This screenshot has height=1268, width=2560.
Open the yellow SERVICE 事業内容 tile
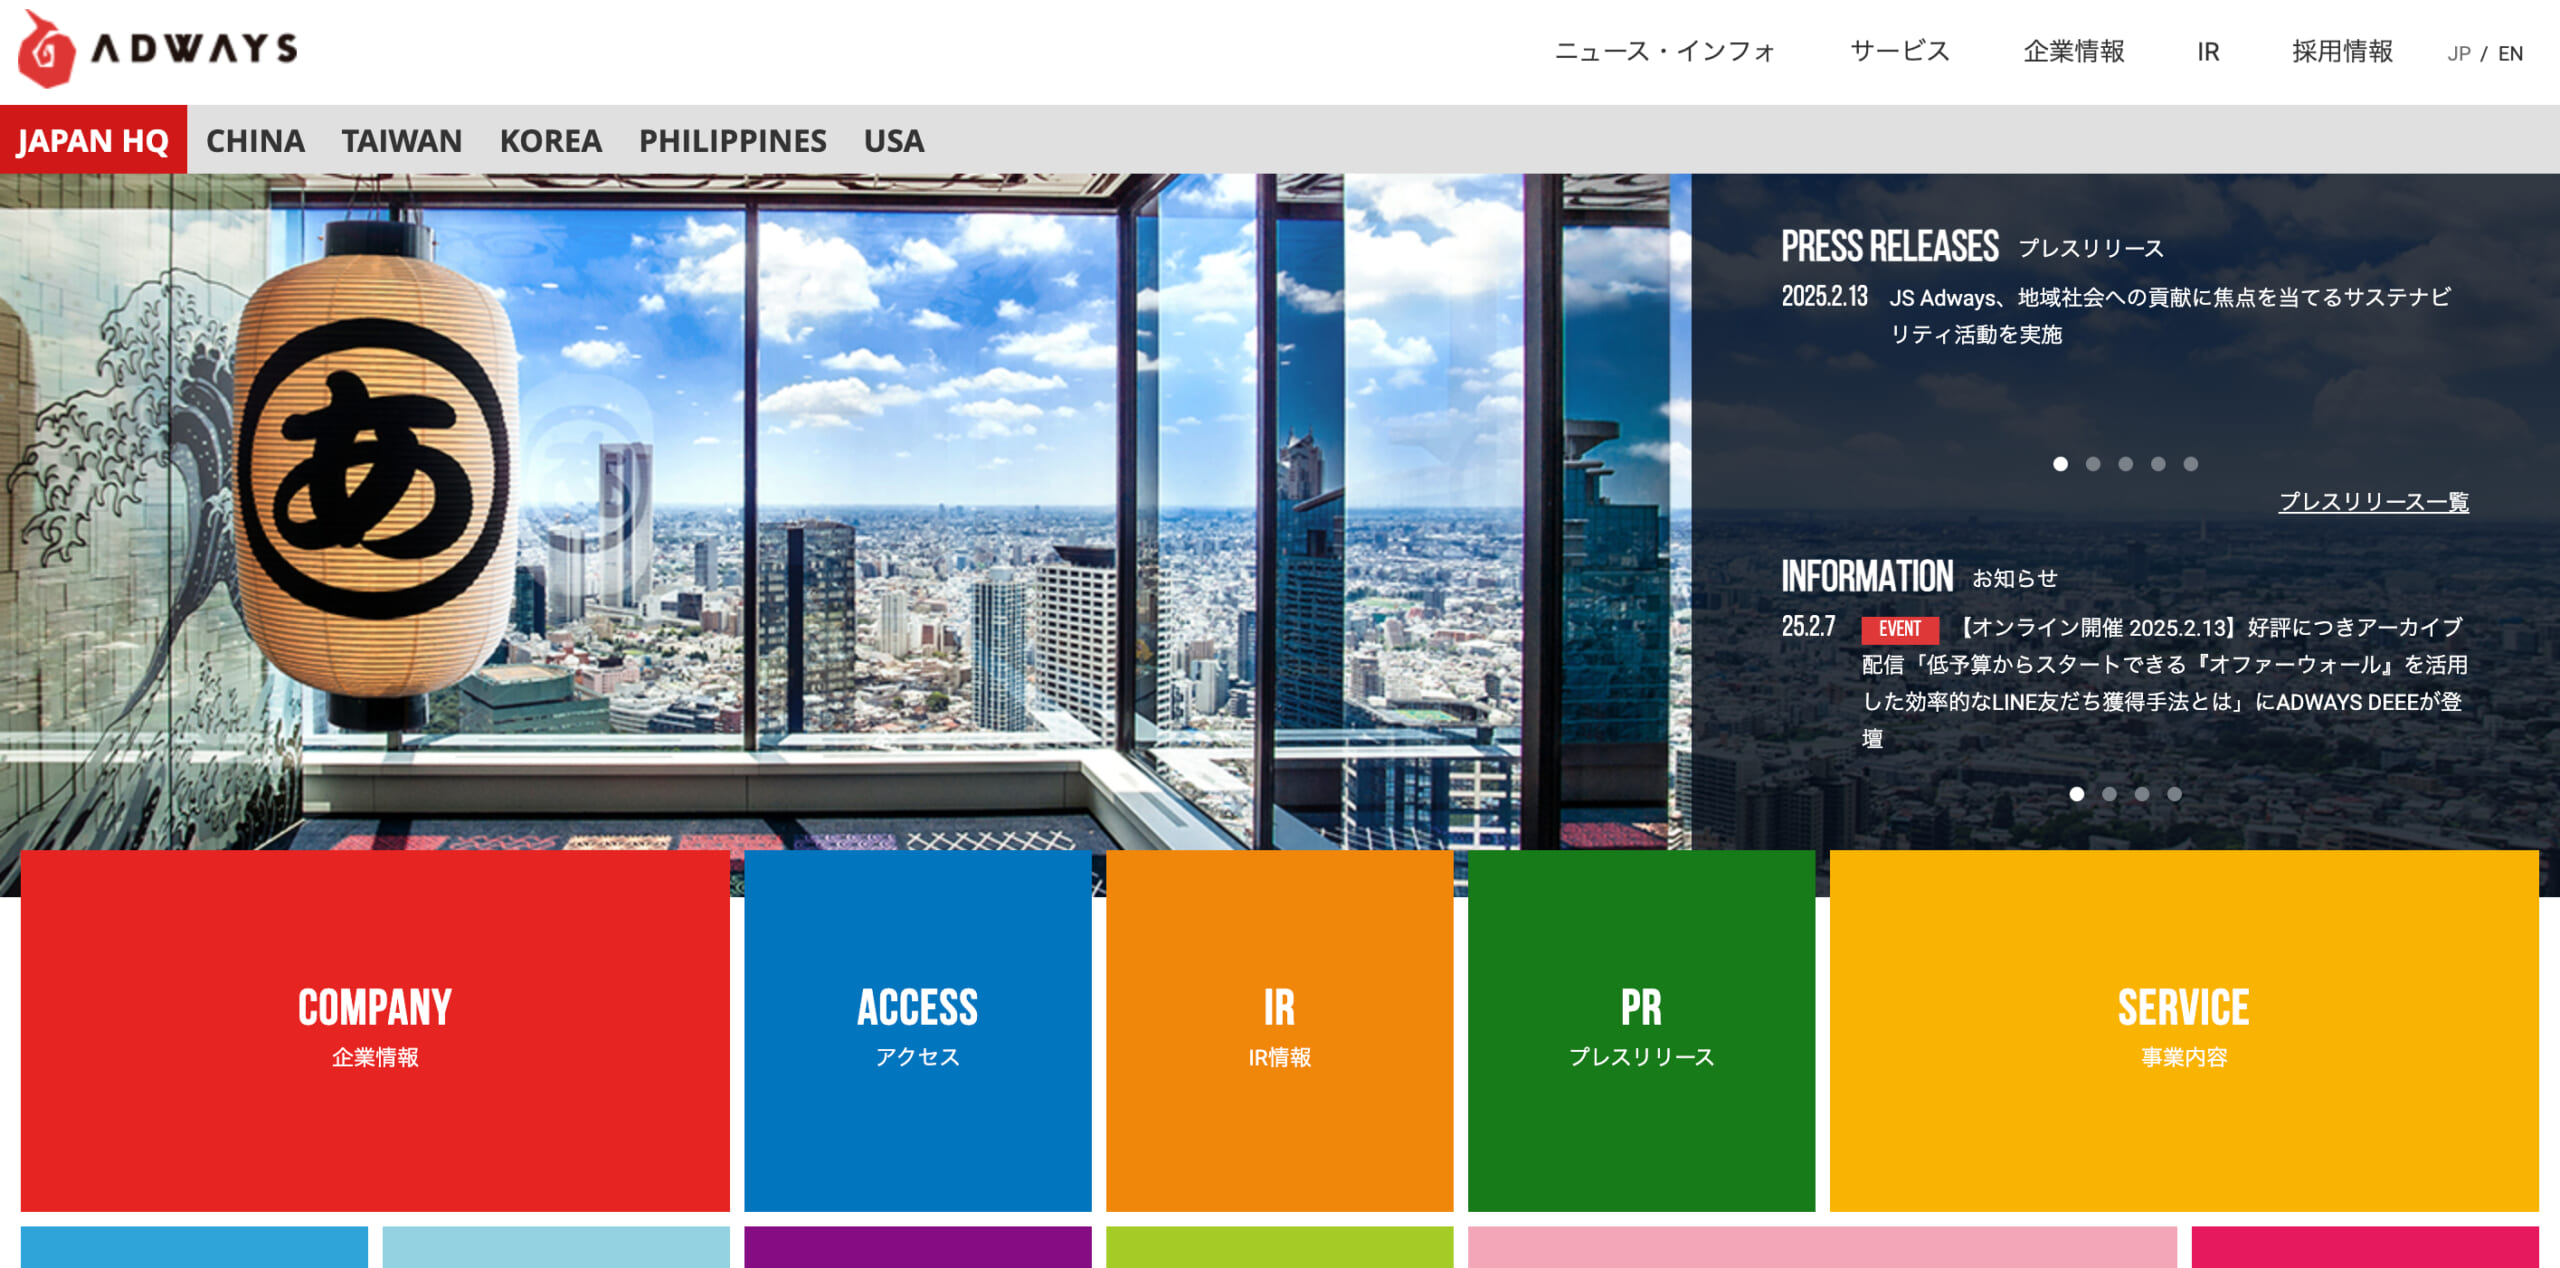2184,1031
